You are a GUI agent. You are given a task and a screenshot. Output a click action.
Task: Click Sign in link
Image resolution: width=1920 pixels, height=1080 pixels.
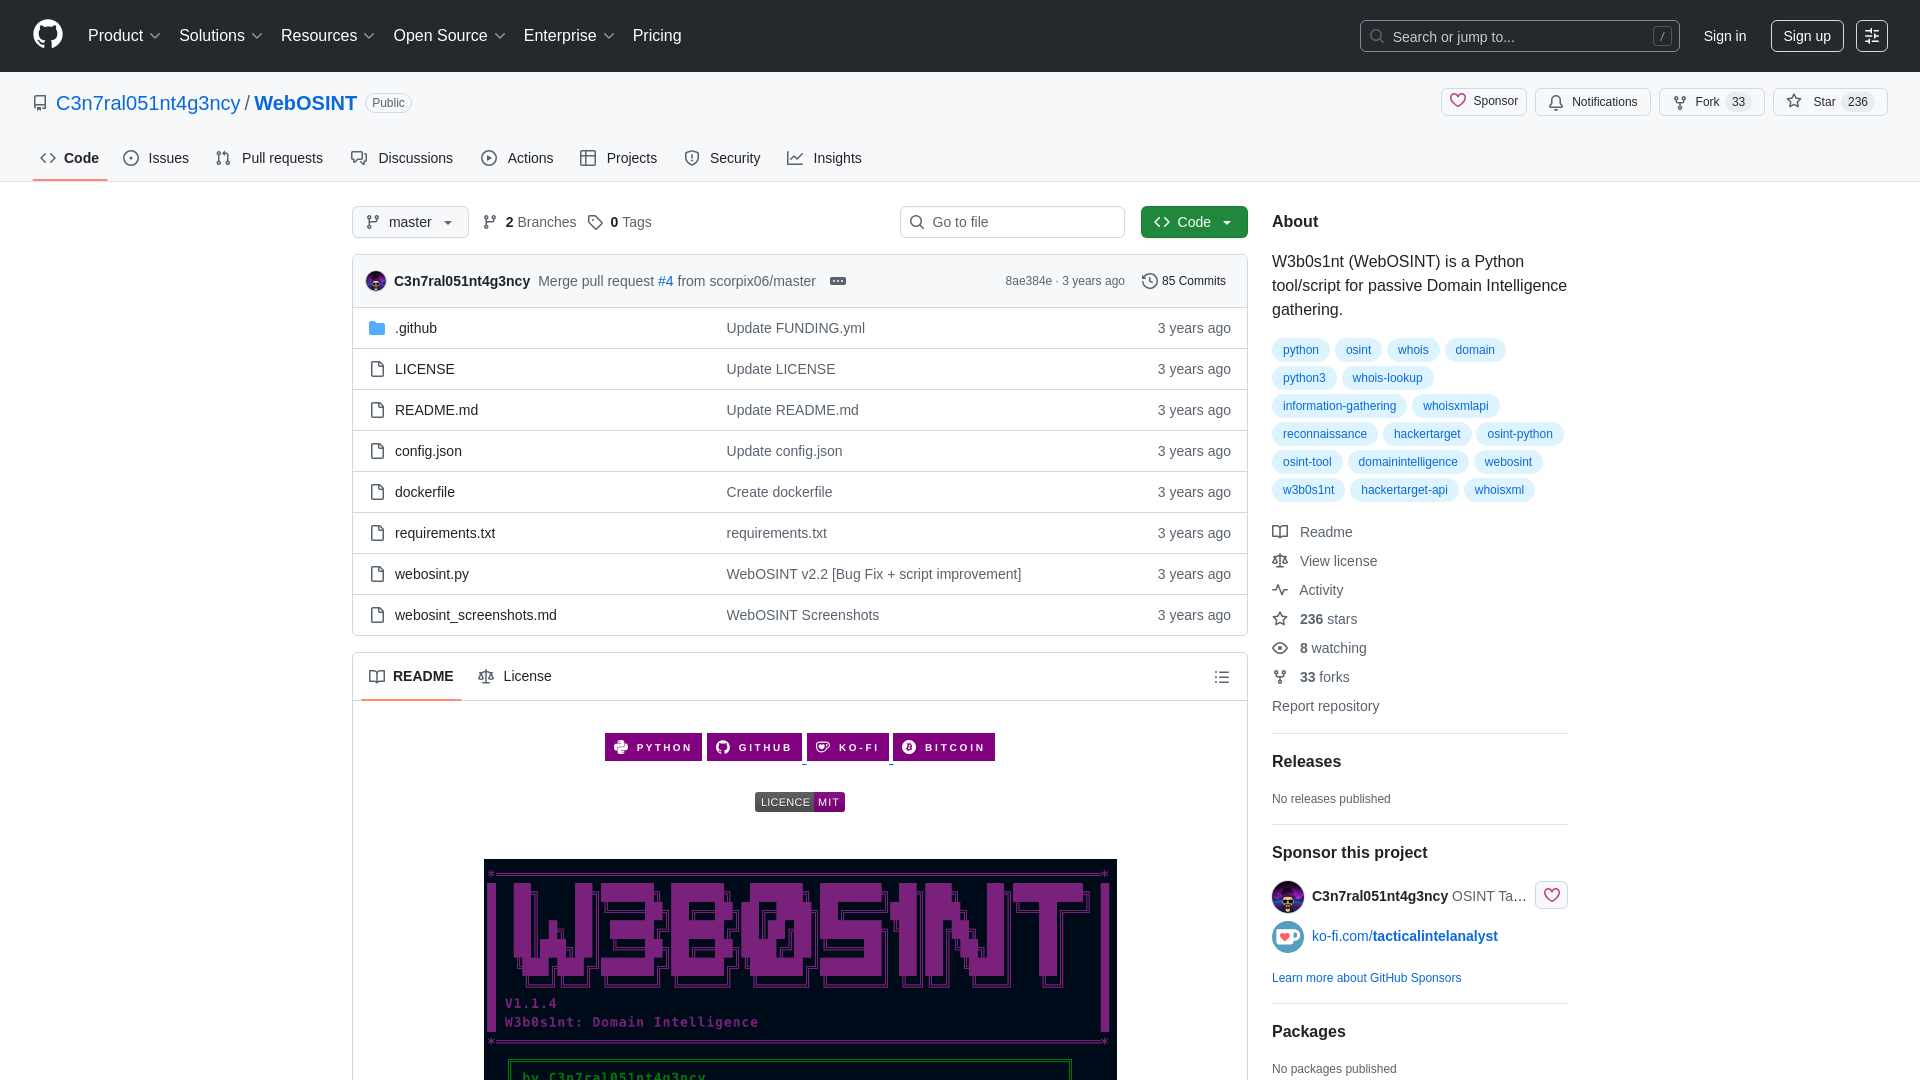1725,36
